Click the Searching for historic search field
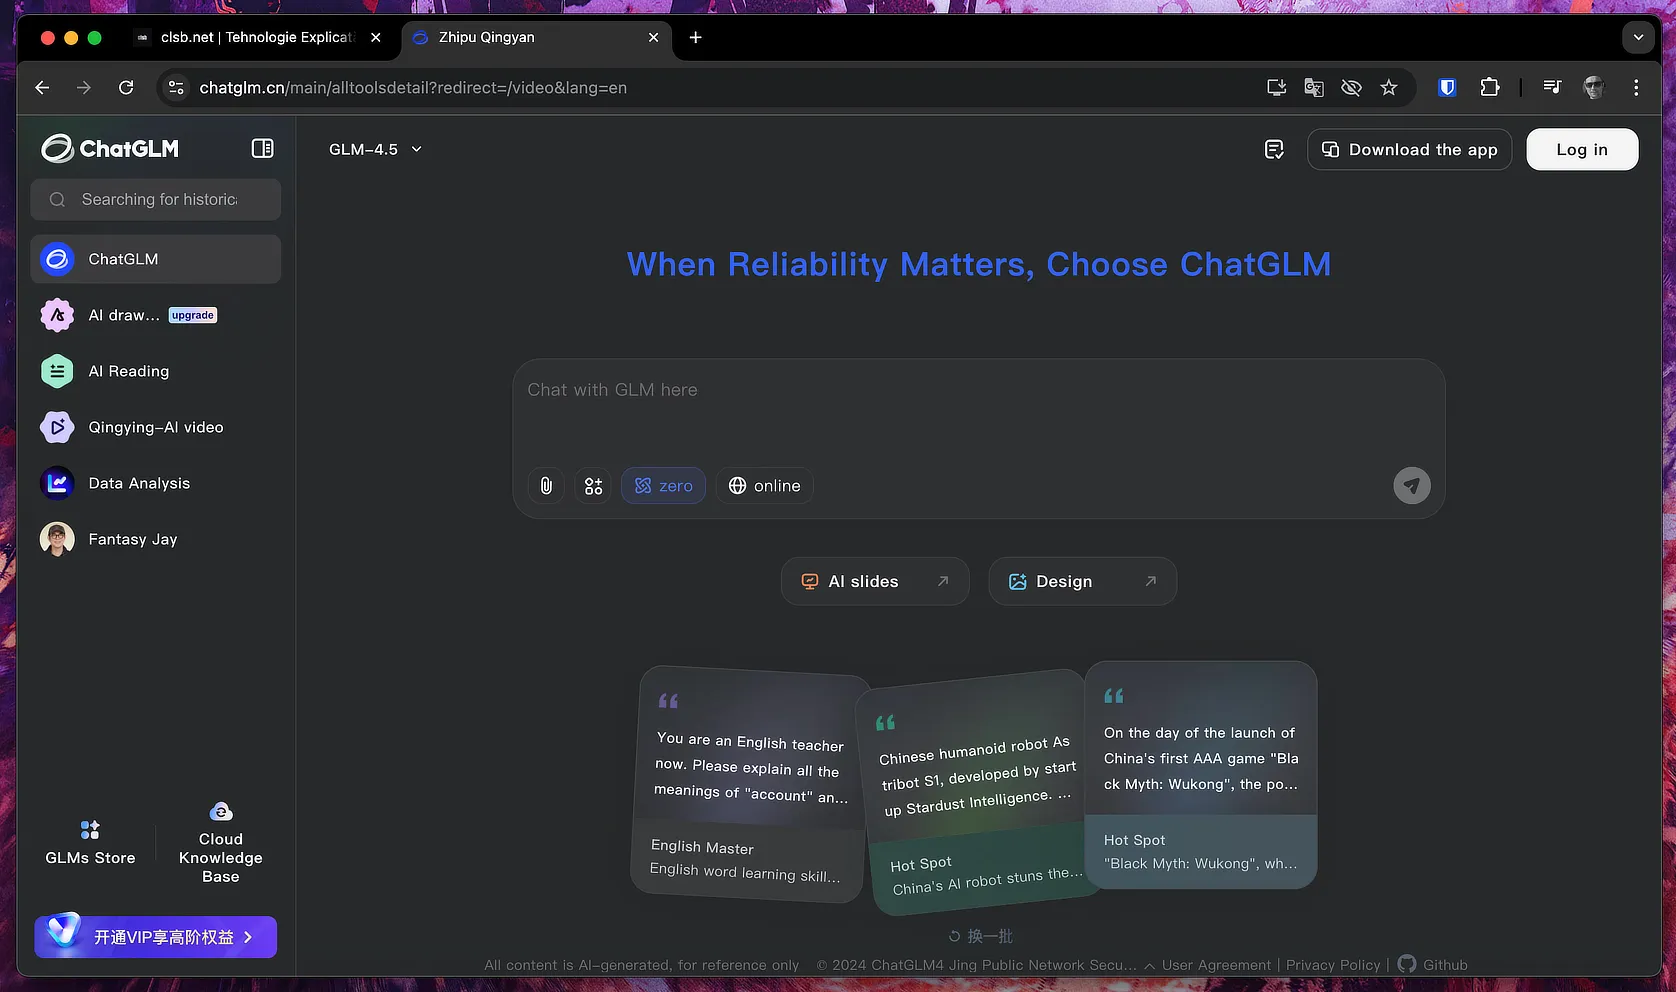1676x992 pixels. pyautogui.click(x=156, y=199)
